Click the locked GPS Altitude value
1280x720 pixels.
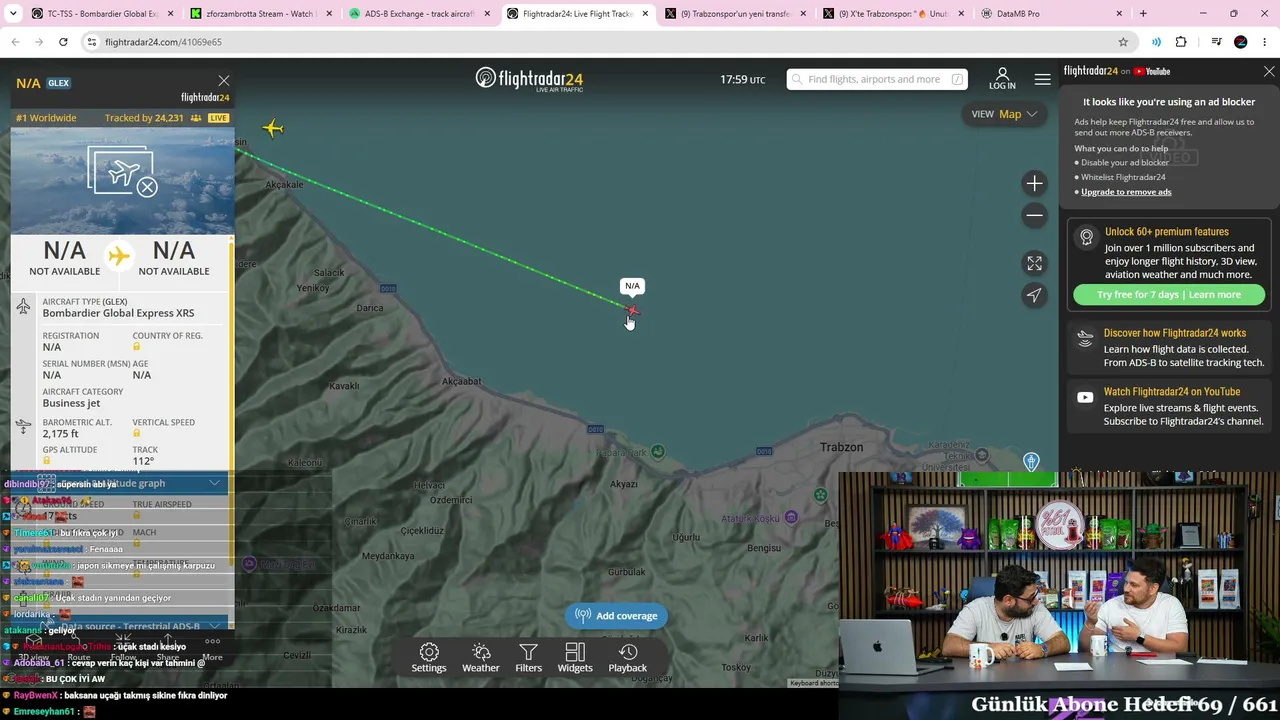coord(47,461)
